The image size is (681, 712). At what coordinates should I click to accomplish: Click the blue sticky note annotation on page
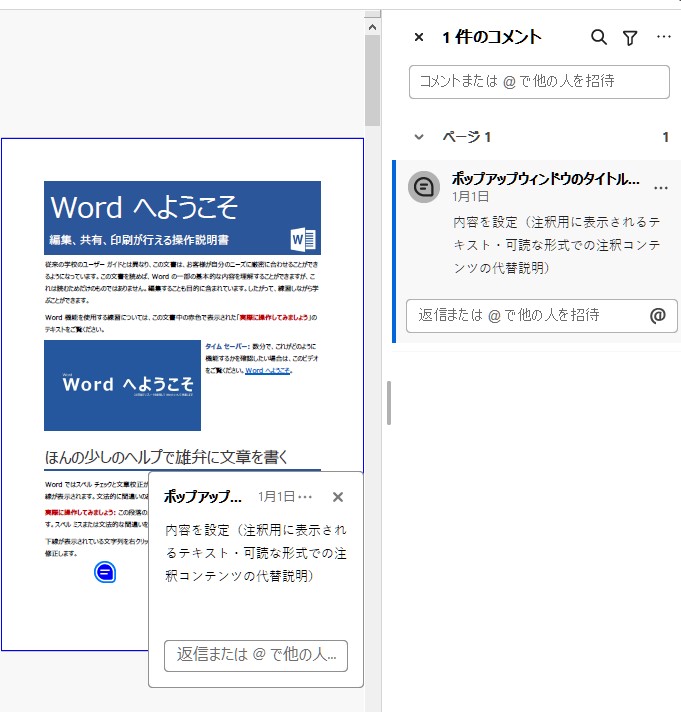click(105, 572)
